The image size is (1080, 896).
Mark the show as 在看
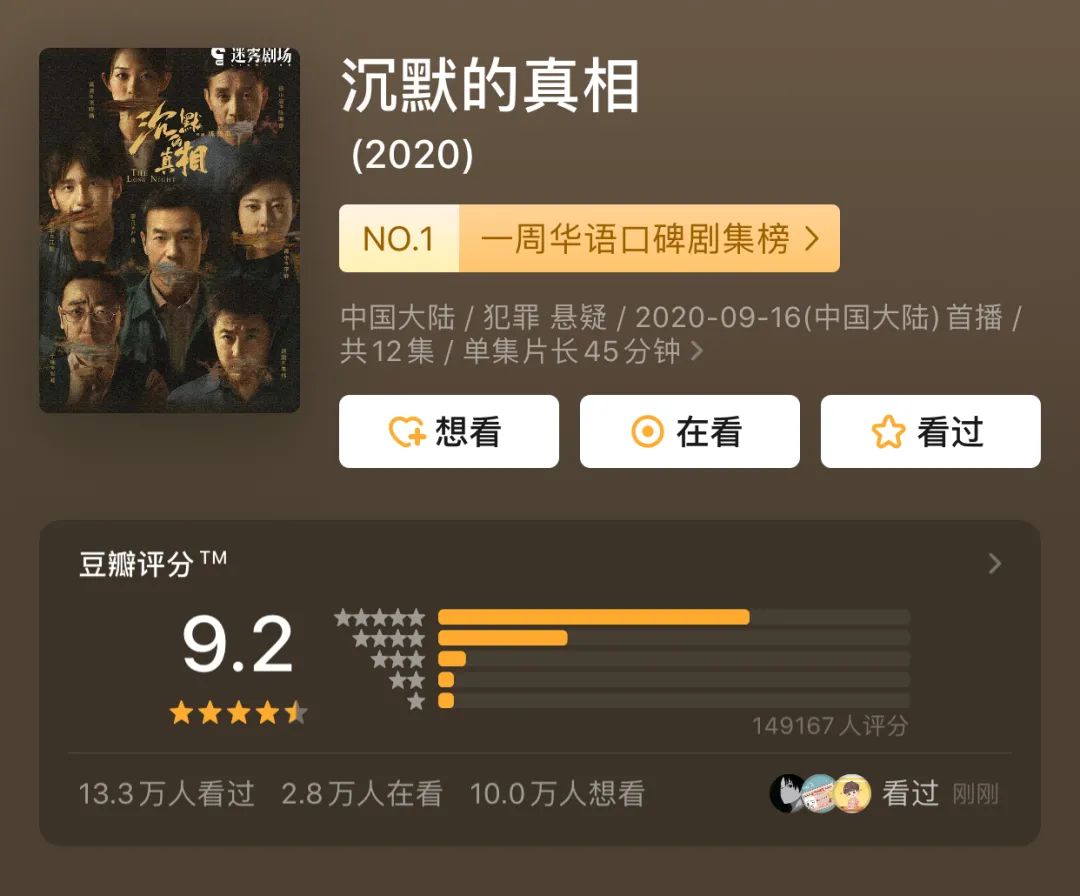690,432
